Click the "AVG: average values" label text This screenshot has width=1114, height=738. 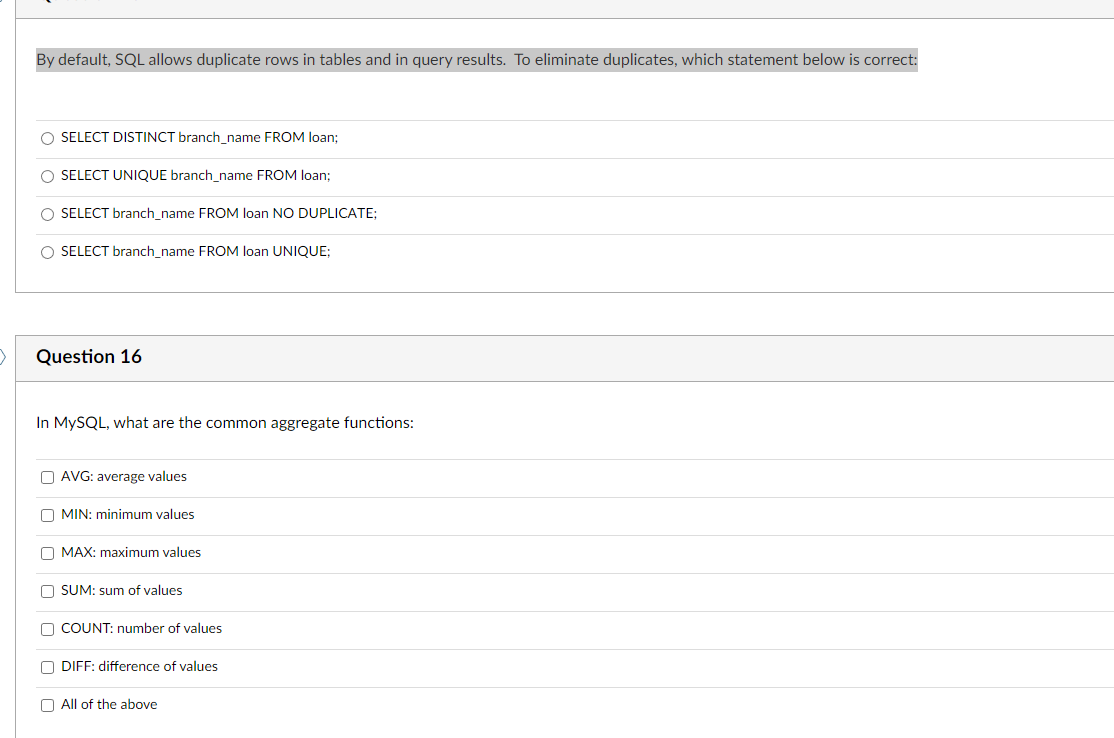coord(123,476)
